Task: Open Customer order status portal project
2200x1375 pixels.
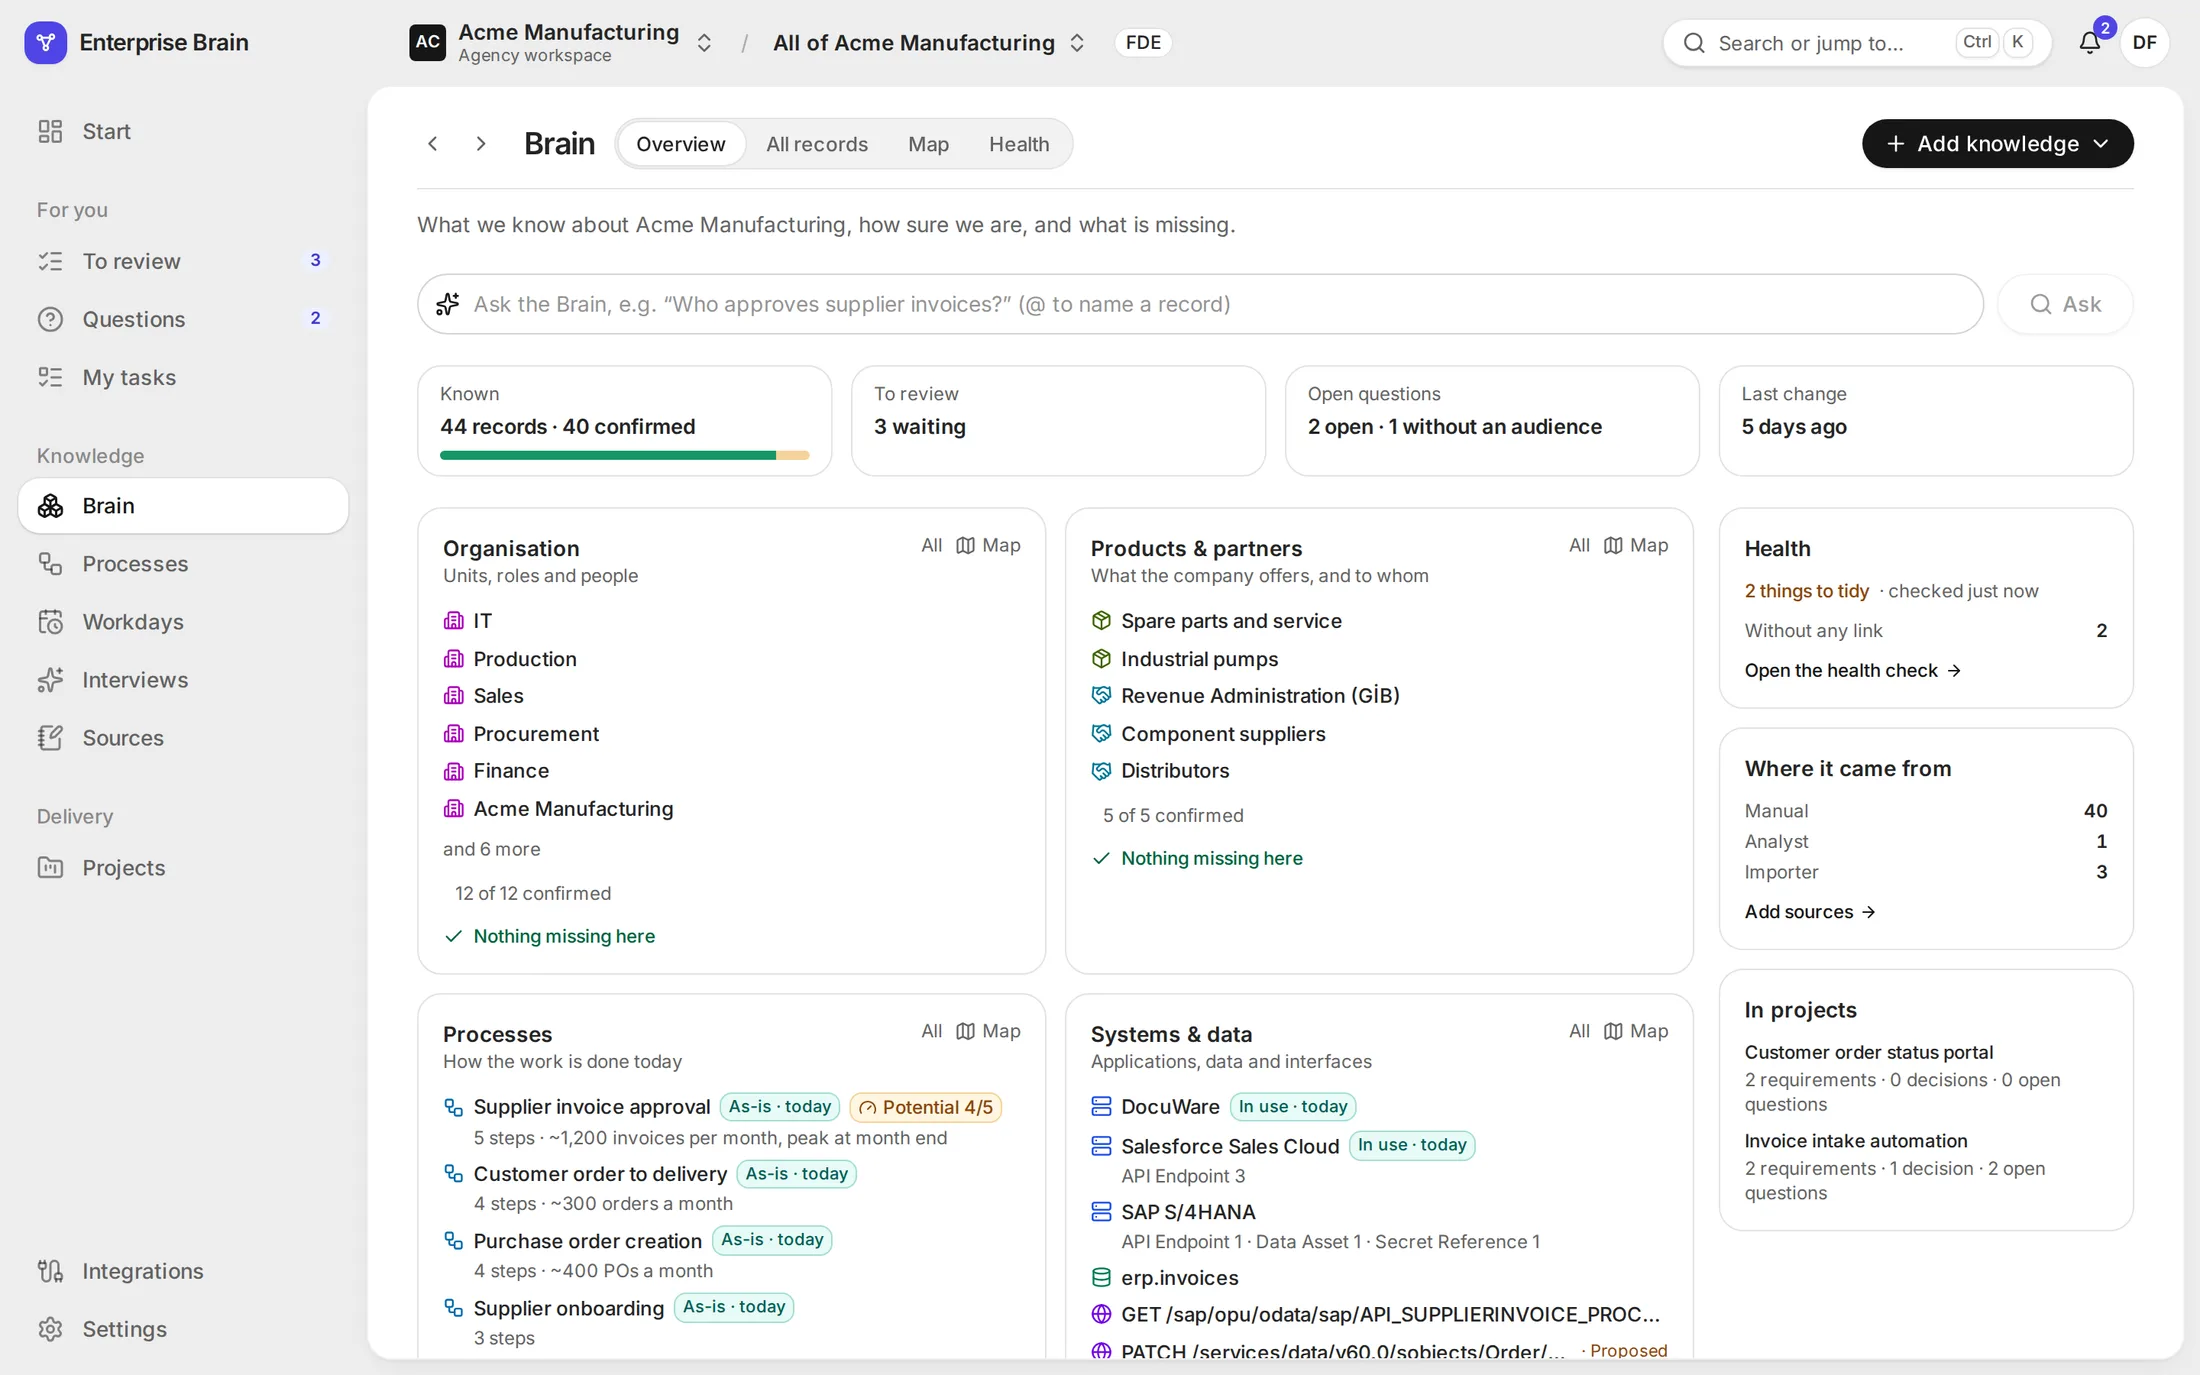Action: tap(1869, 1052)
